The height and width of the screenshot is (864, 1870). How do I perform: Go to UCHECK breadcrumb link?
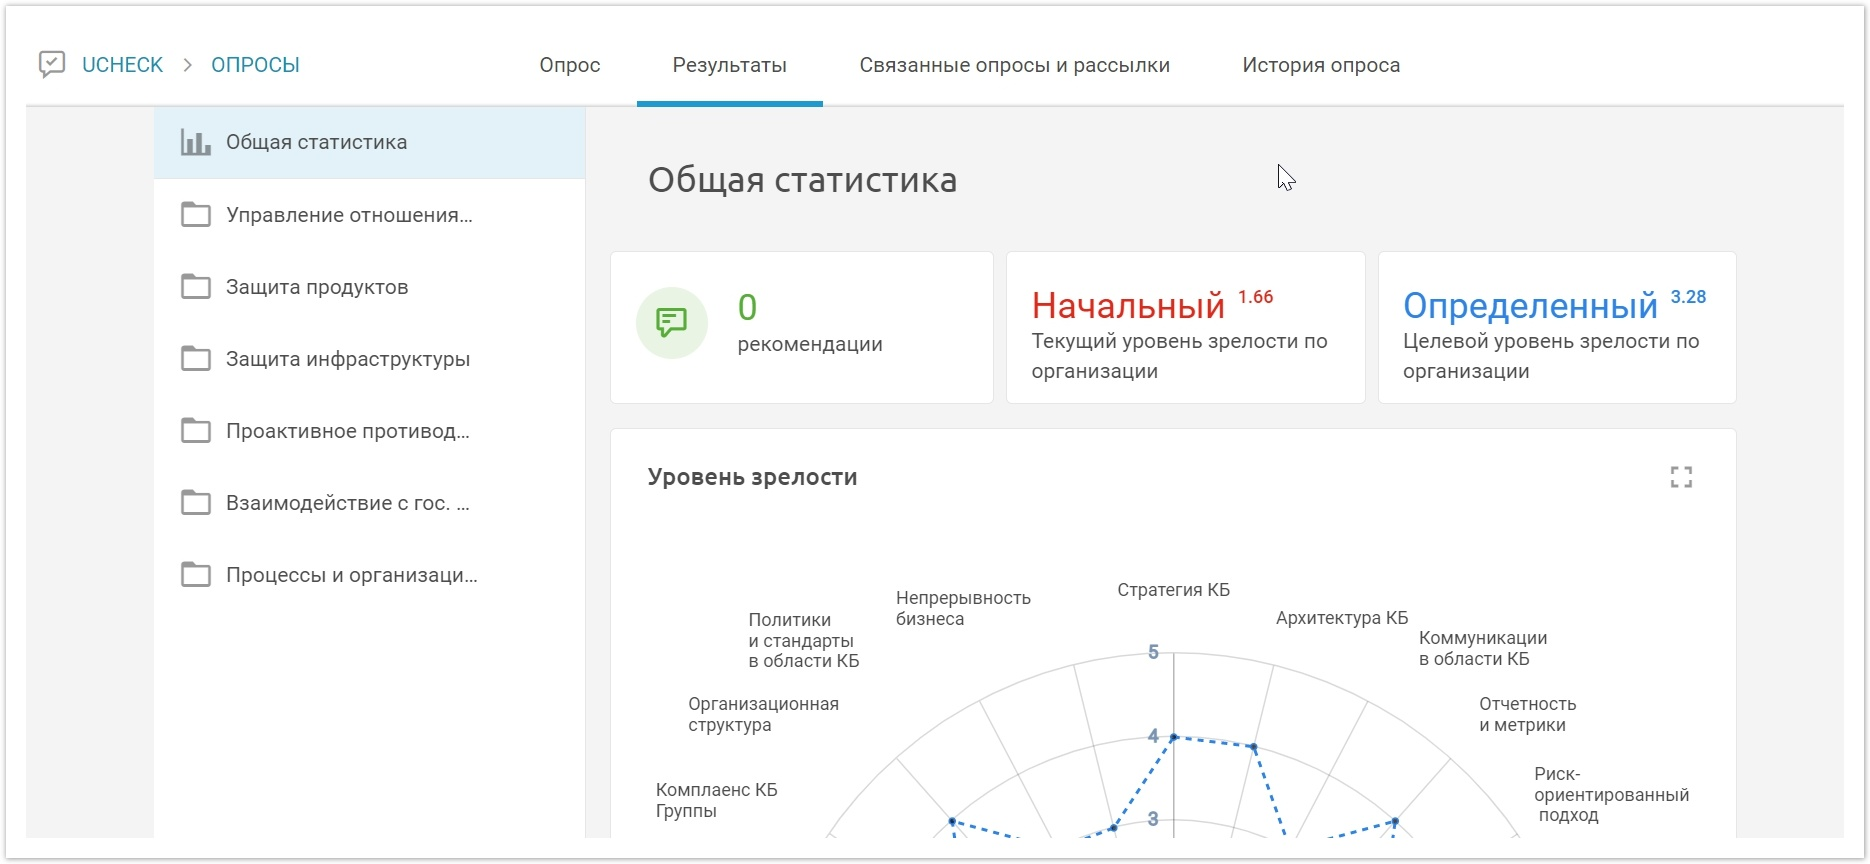[122, 65]
